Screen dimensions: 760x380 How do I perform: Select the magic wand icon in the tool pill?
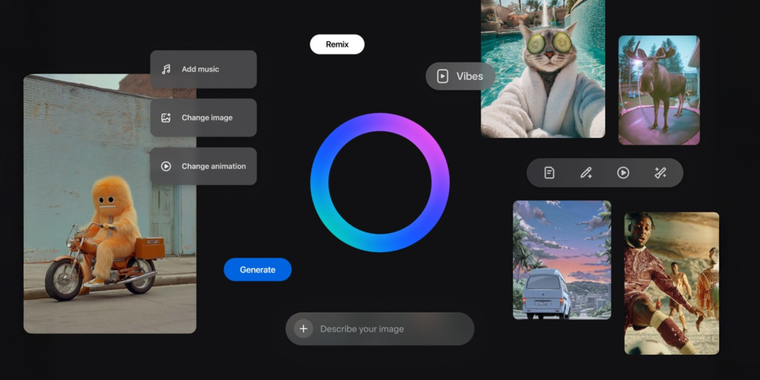(661, 173)
